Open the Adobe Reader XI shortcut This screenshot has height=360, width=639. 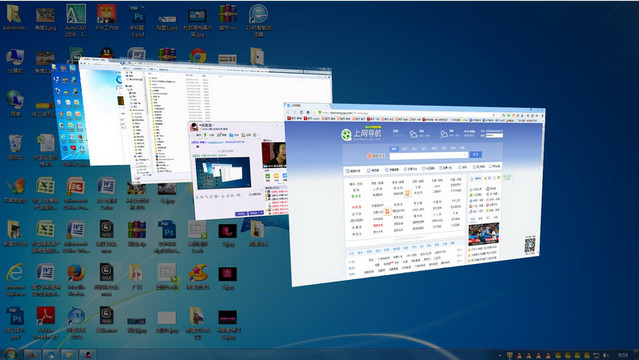45,323
